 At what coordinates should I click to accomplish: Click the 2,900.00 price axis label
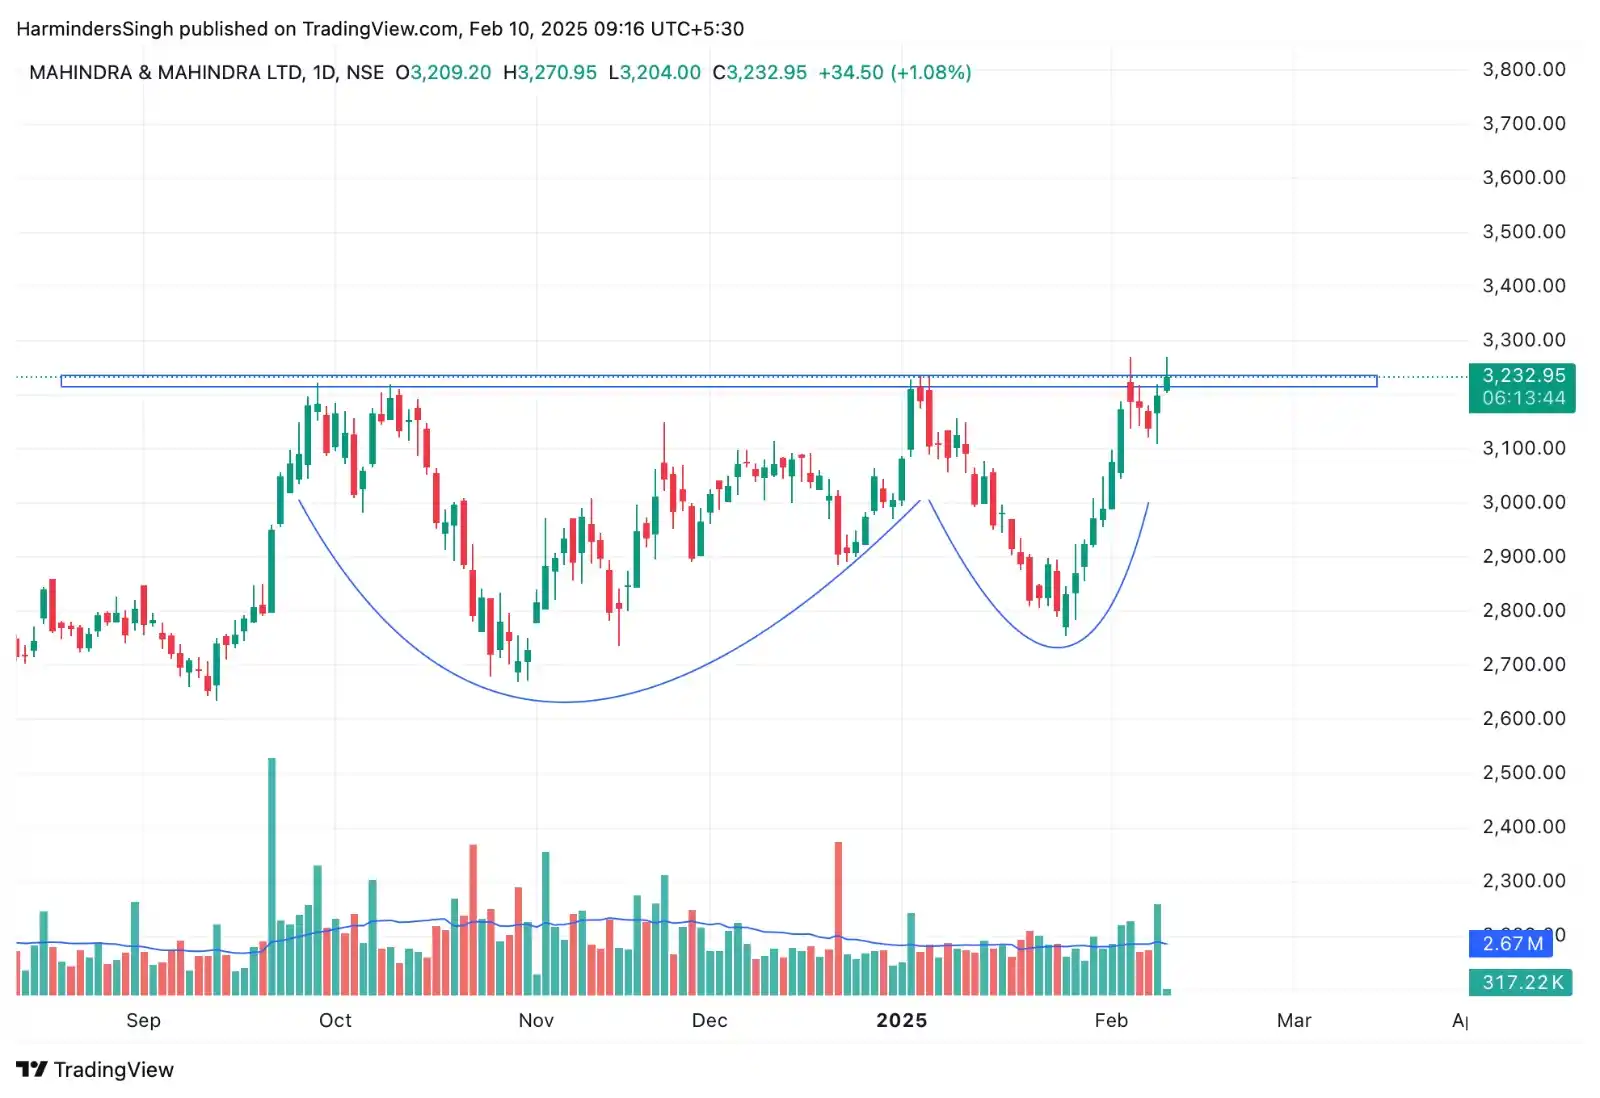[1523, 556]
